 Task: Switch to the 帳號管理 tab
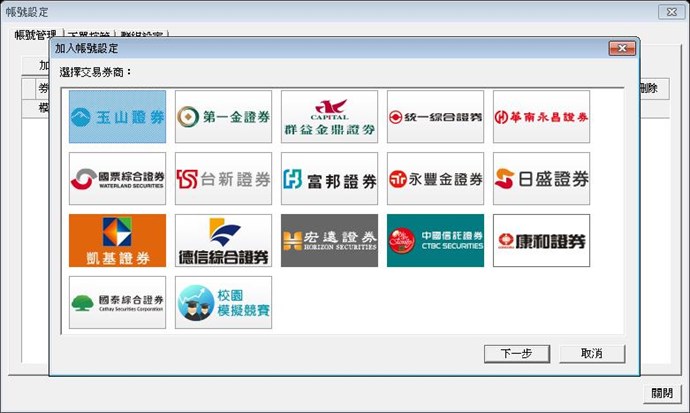coord(35,36)
